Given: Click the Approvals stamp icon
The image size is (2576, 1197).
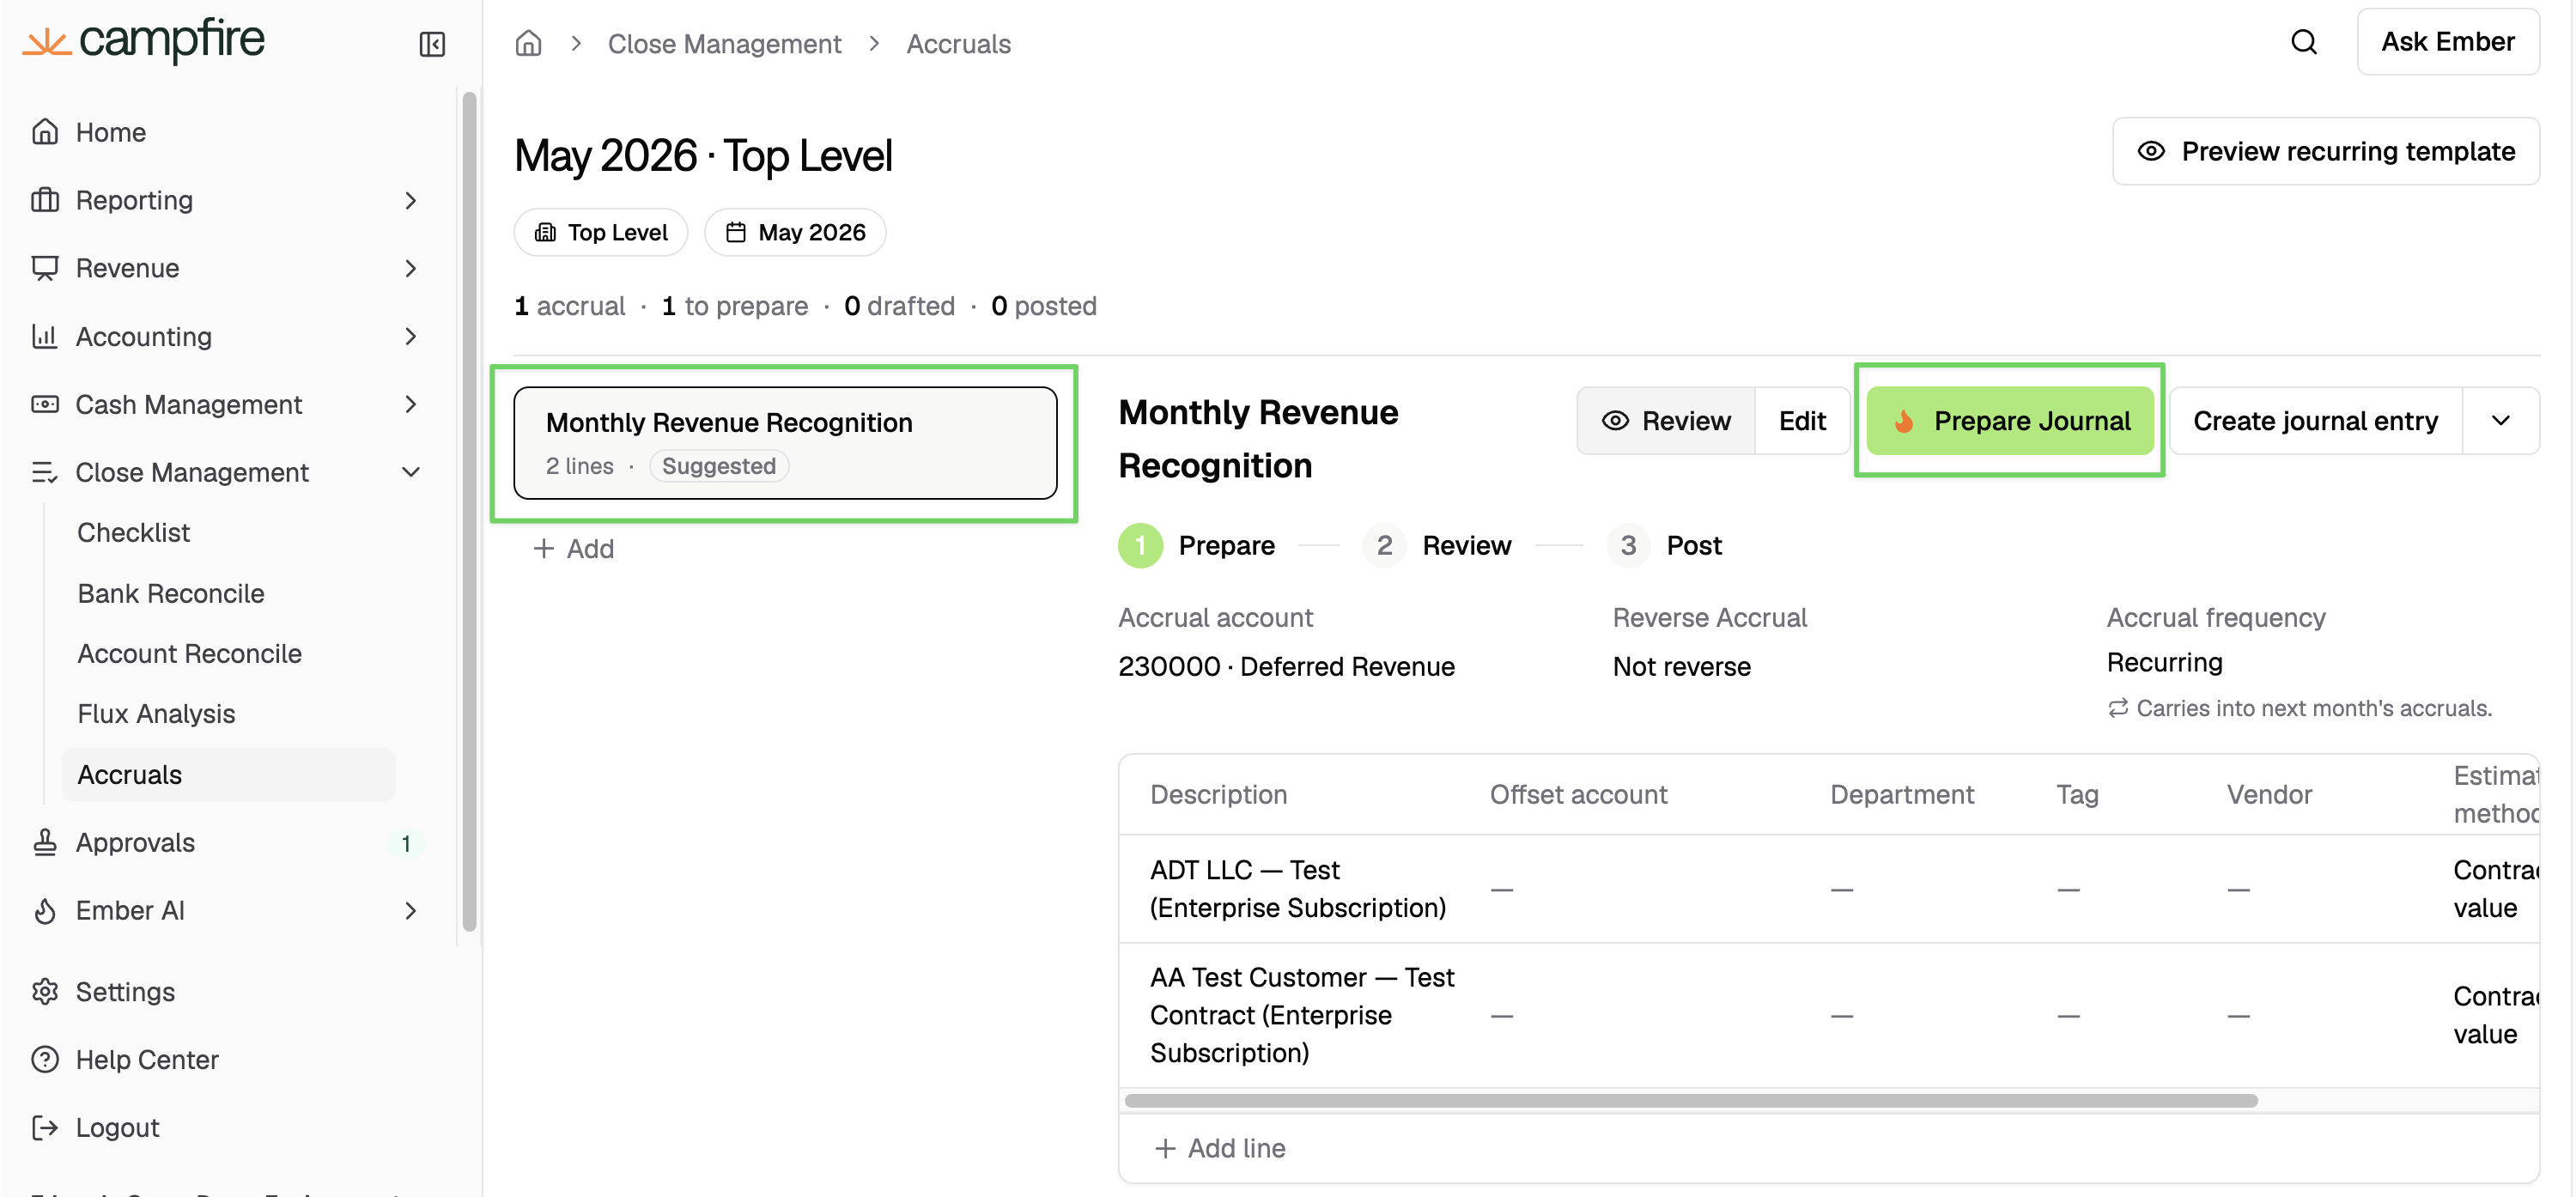Looking at the screenshot, I should [x=45, y=842].
